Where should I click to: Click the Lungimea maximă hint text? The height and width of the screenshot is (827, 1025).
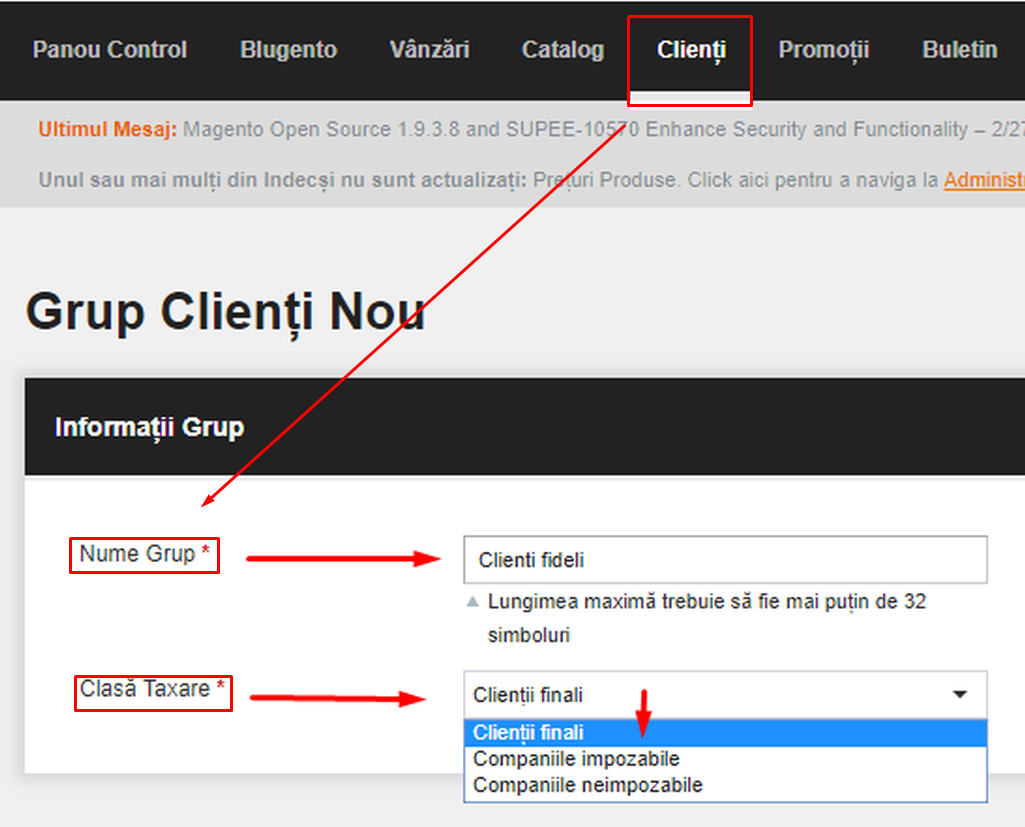[707, 618]
